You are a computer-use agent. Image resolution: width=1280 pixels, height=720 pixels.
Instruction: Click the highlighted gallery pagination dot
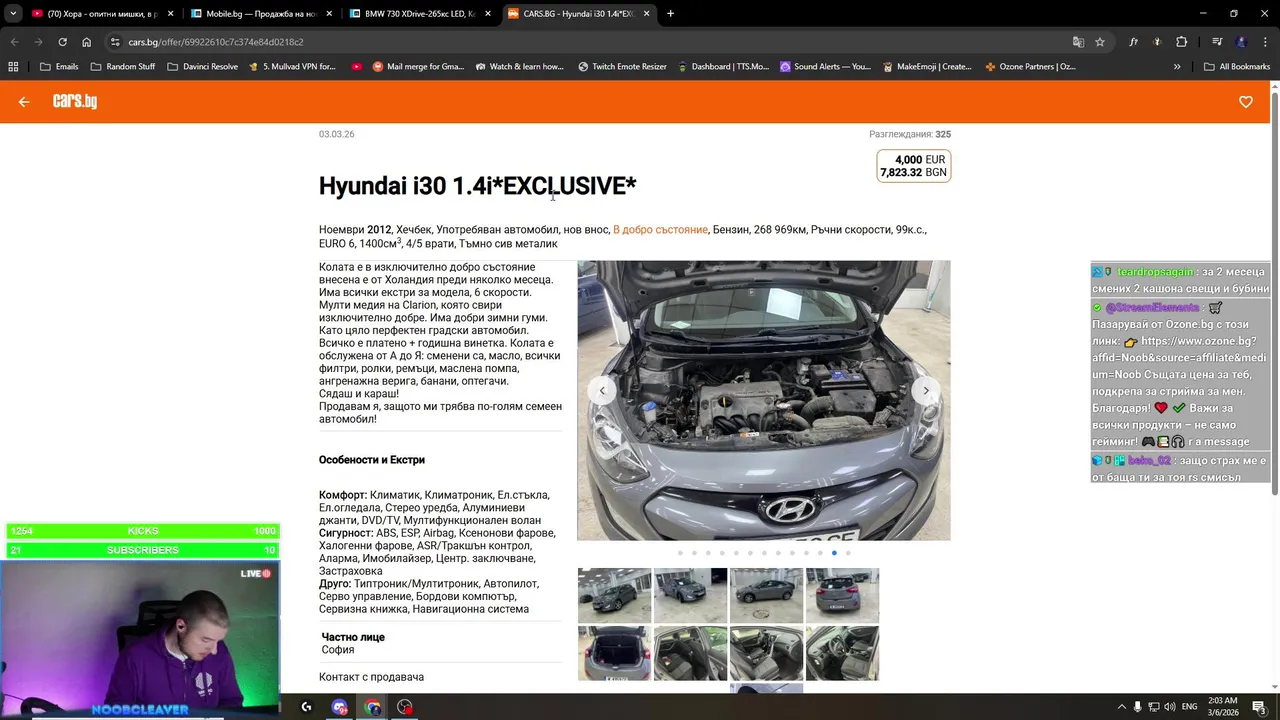pos(834,553)
